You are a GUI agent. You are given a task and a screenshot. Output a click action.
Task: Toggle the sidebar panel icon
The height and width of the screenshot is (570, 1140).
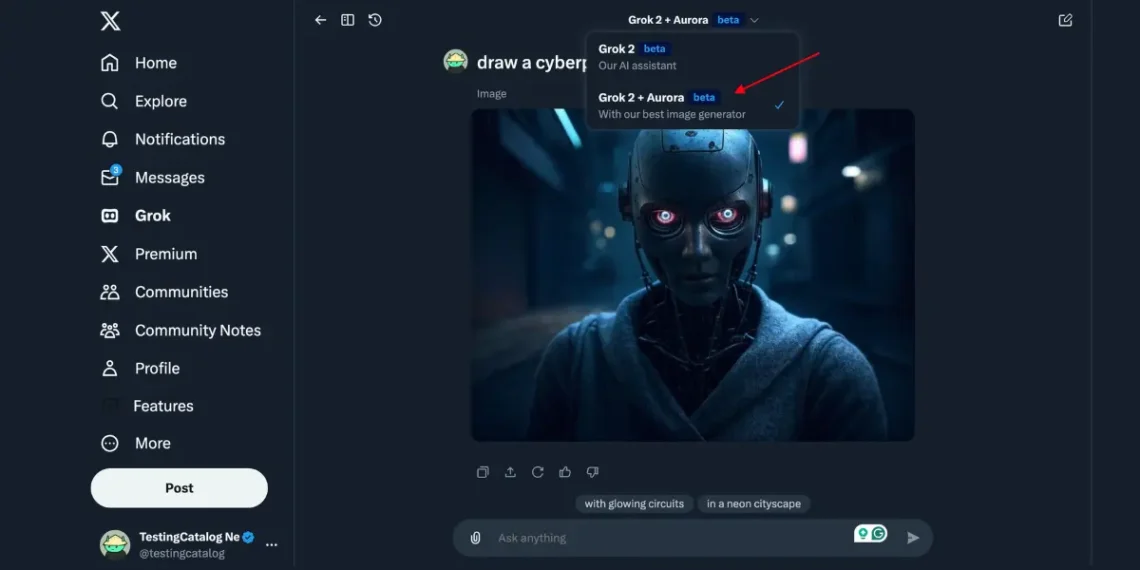348,20
